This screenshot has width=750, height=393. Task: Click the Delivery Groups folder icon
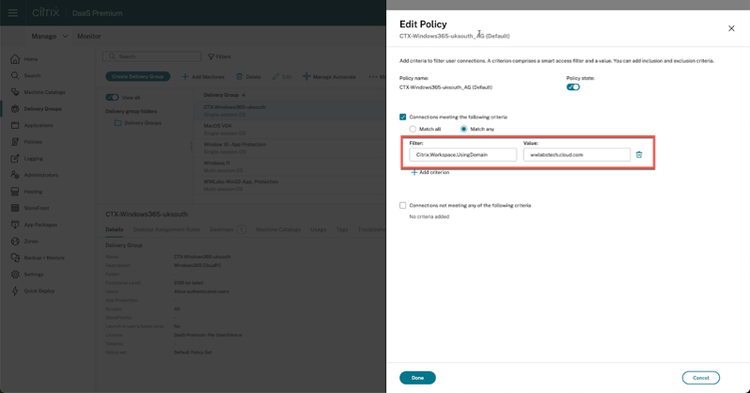tap(118, 123)
